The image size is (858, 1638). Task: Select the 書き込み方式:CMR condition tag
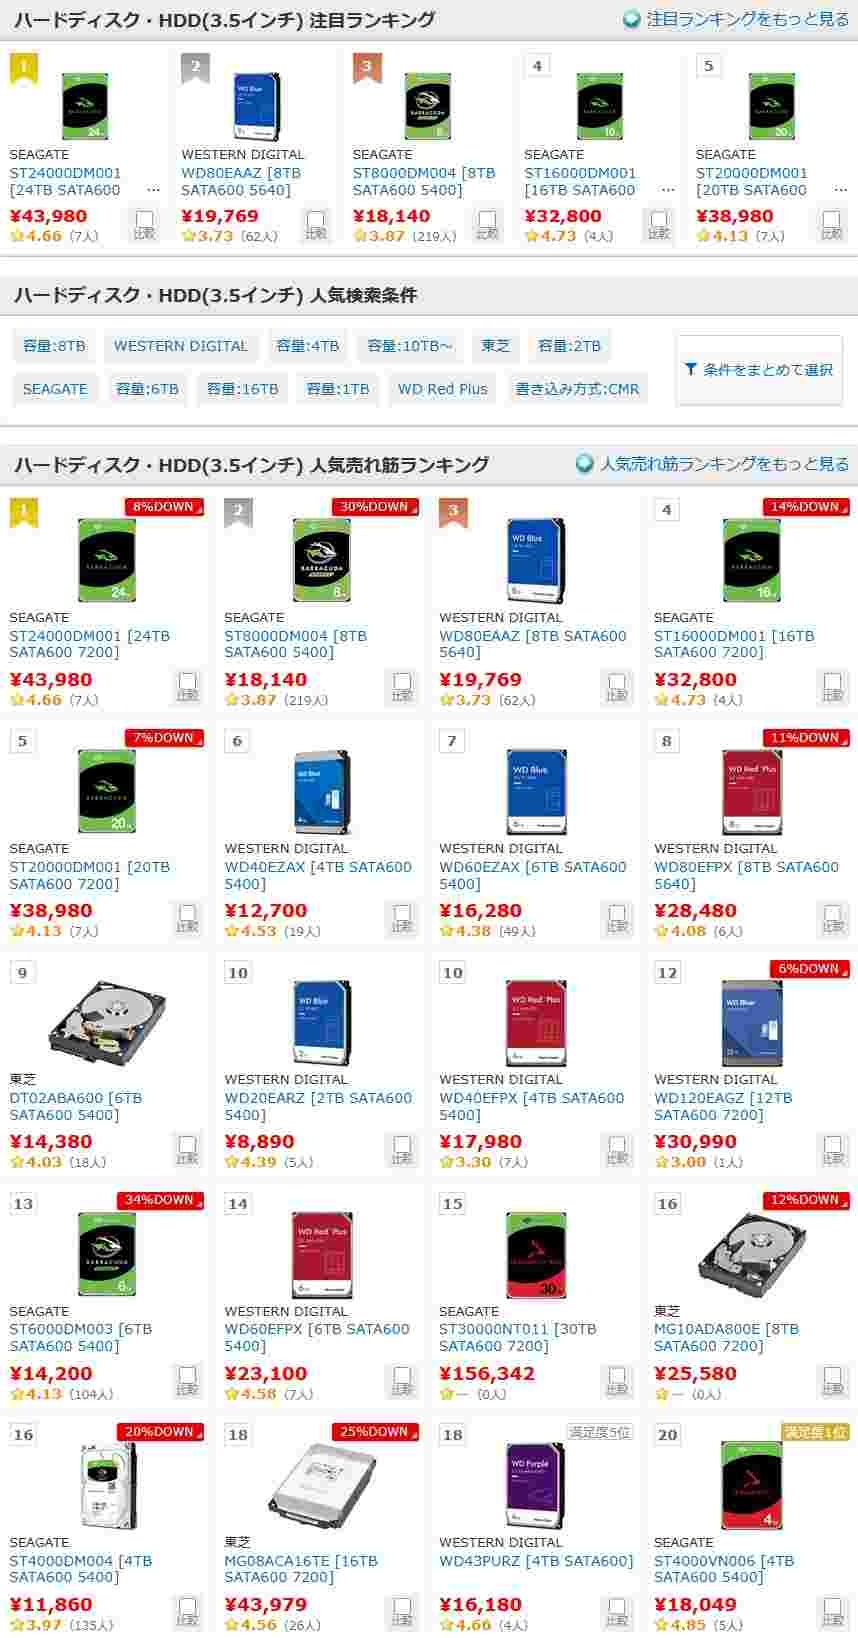pos(577,389)
